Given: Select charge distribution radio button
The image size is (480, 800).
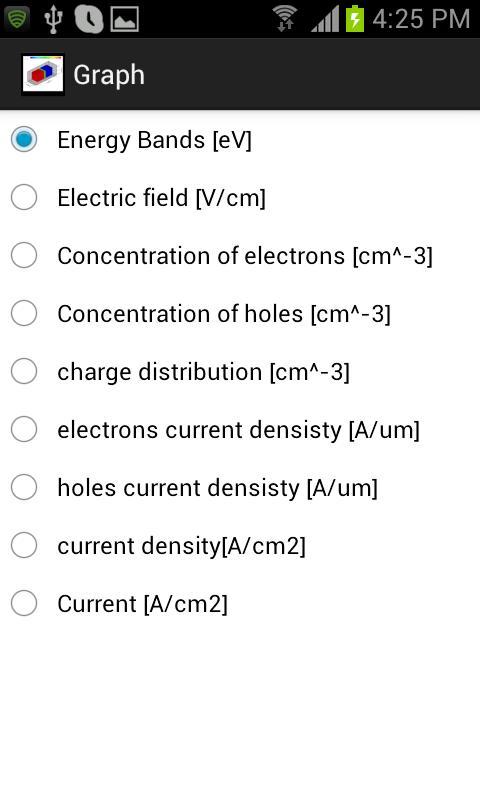Looking at the screenshot, I should click(24, 371).
